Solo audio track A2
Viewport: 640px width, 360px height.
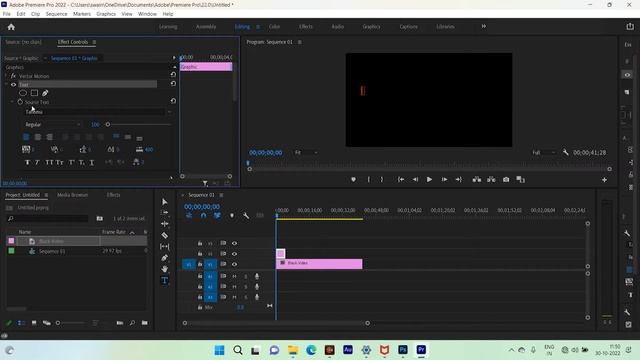245,287
